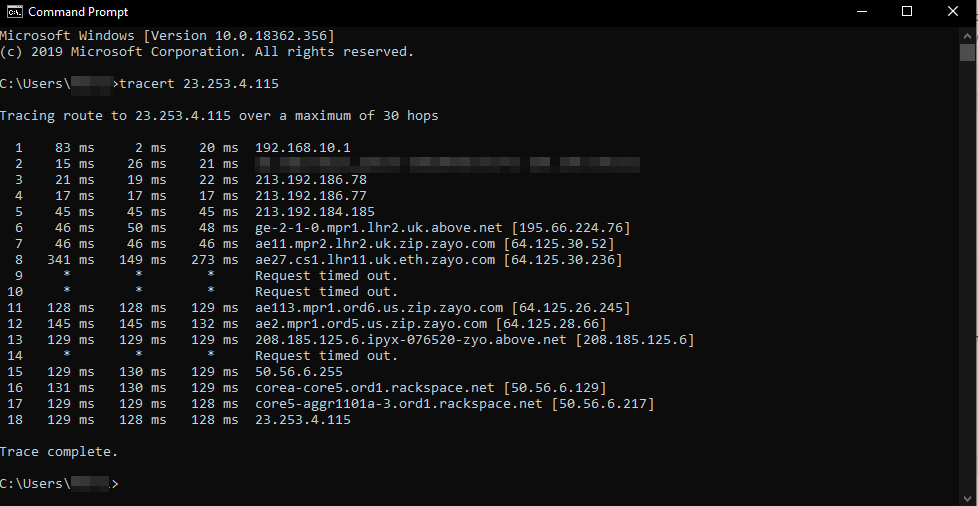Viewport: 978px width, 506px height.
Task: Close the Command Prompt window
Action: 953,12
